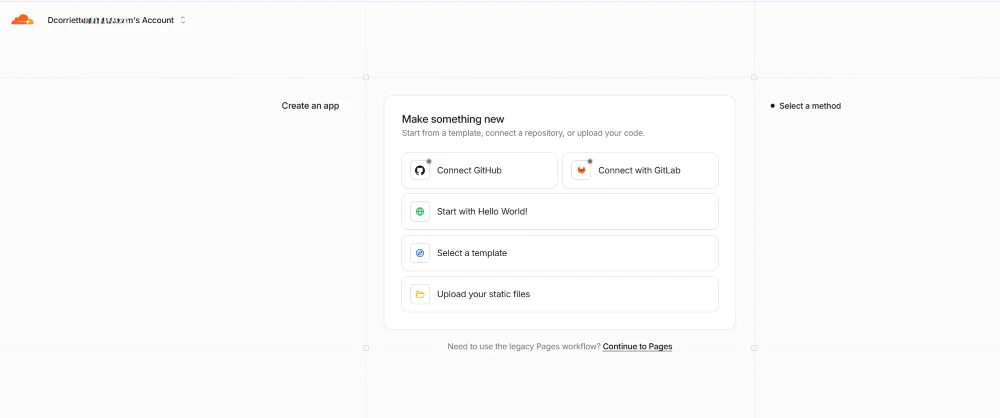The width and height of the screenshot is (1000, 418).
Task: Click the yellow folder upload icon
Action: coord(420,294)
